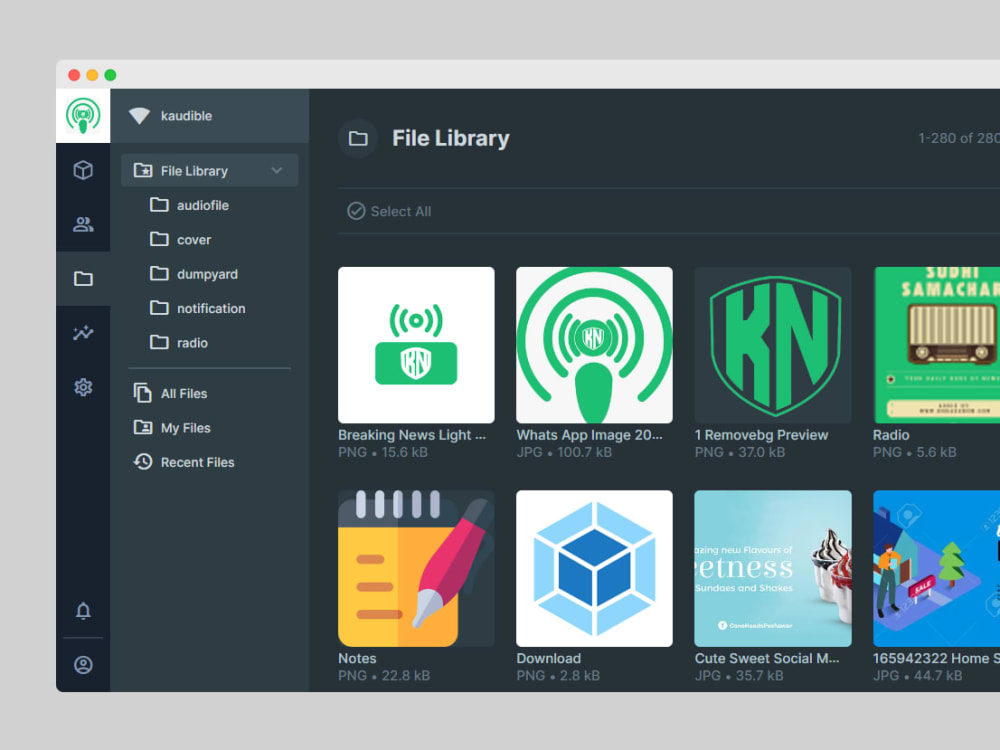Select the folder icon in the left sidebar
1000x750 pixels.
83,278
